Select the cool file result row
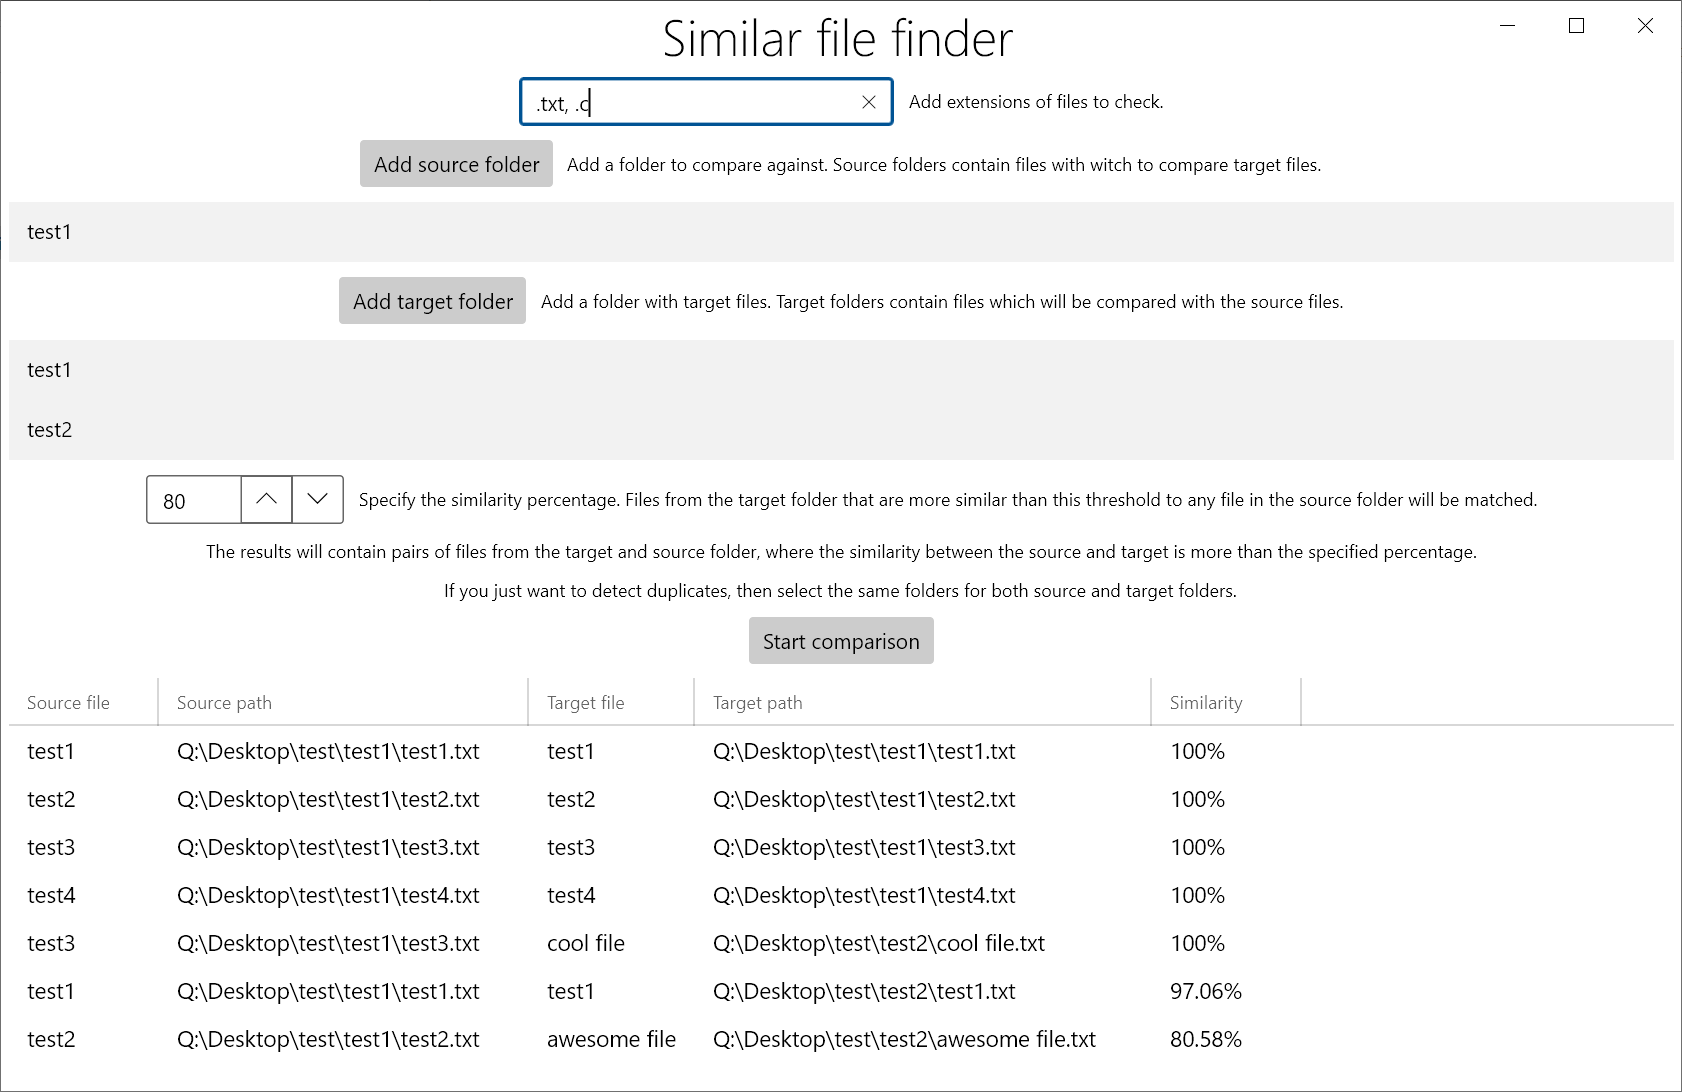1682x1092 pixels. (585, 942)
